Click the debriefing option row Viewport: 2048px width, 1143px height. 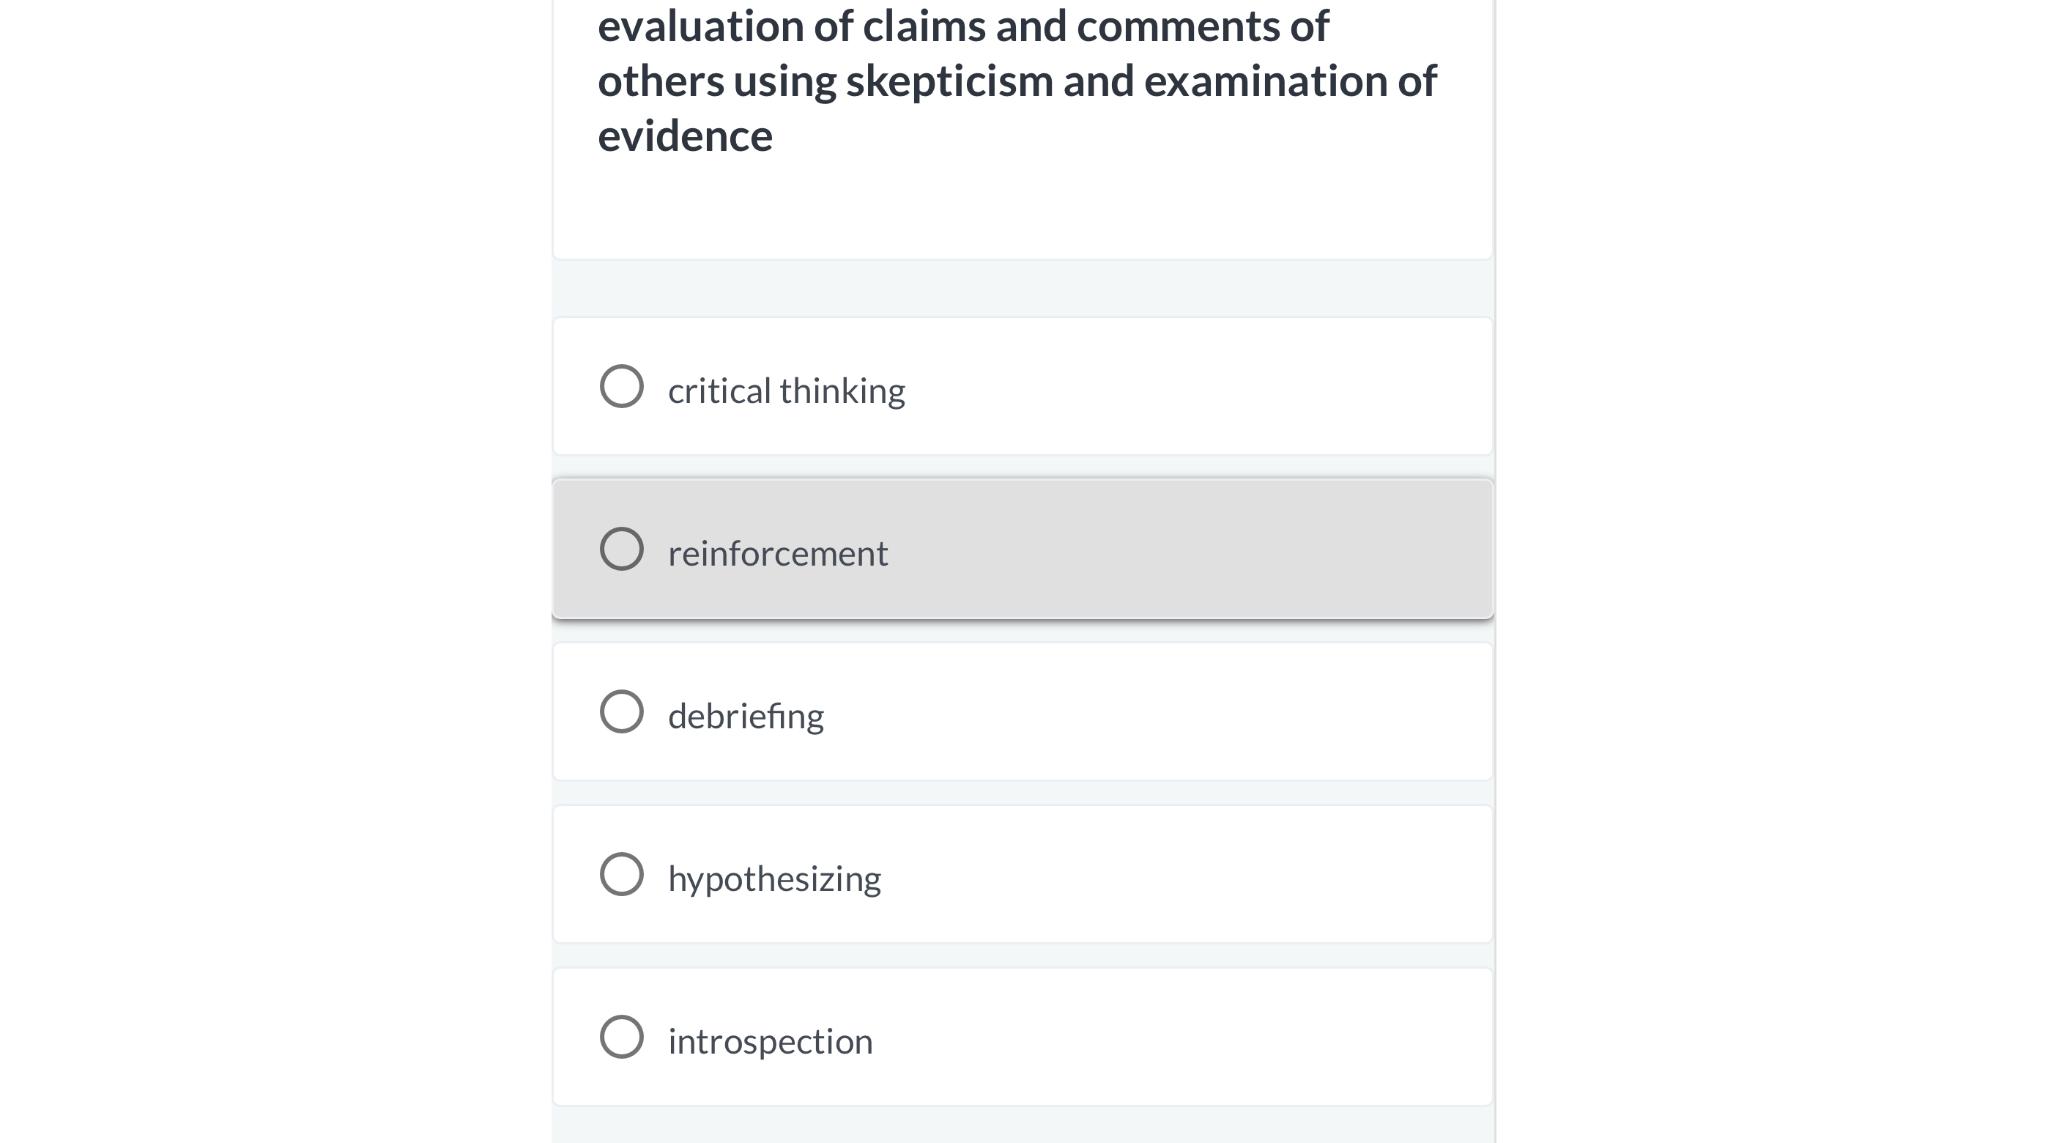(x=1020, y=711)
